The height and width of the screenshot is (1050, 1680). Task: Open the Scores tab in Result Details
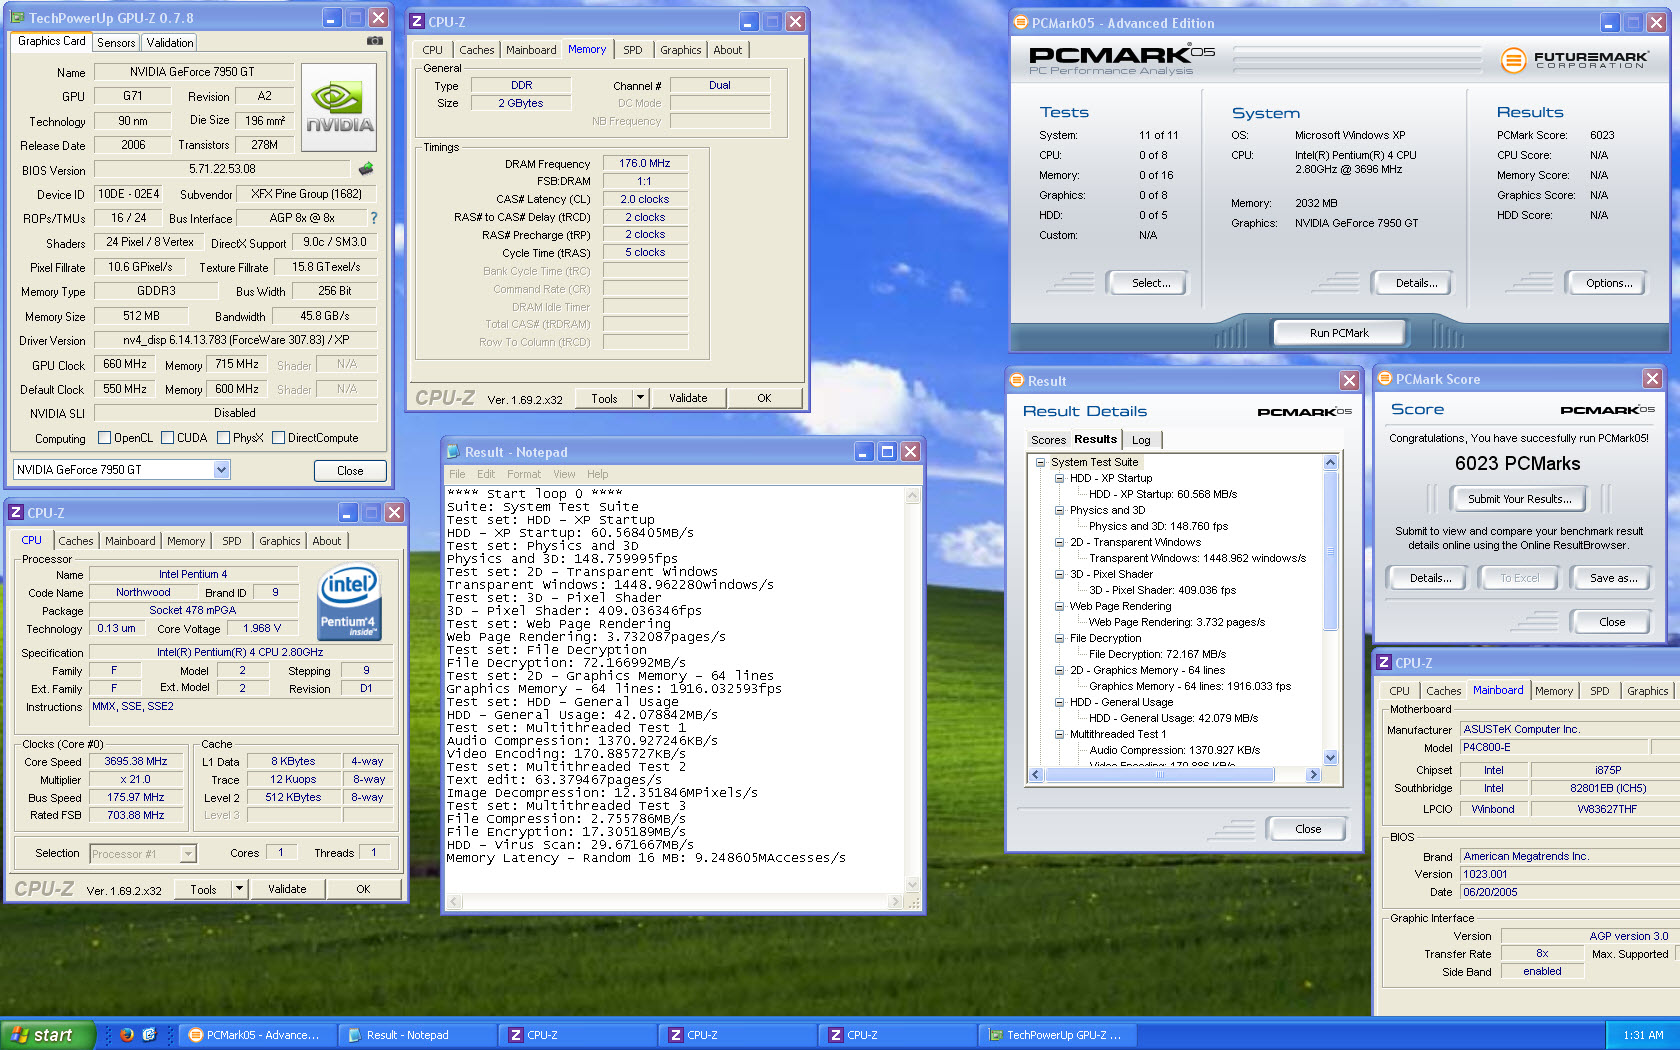1048,440
